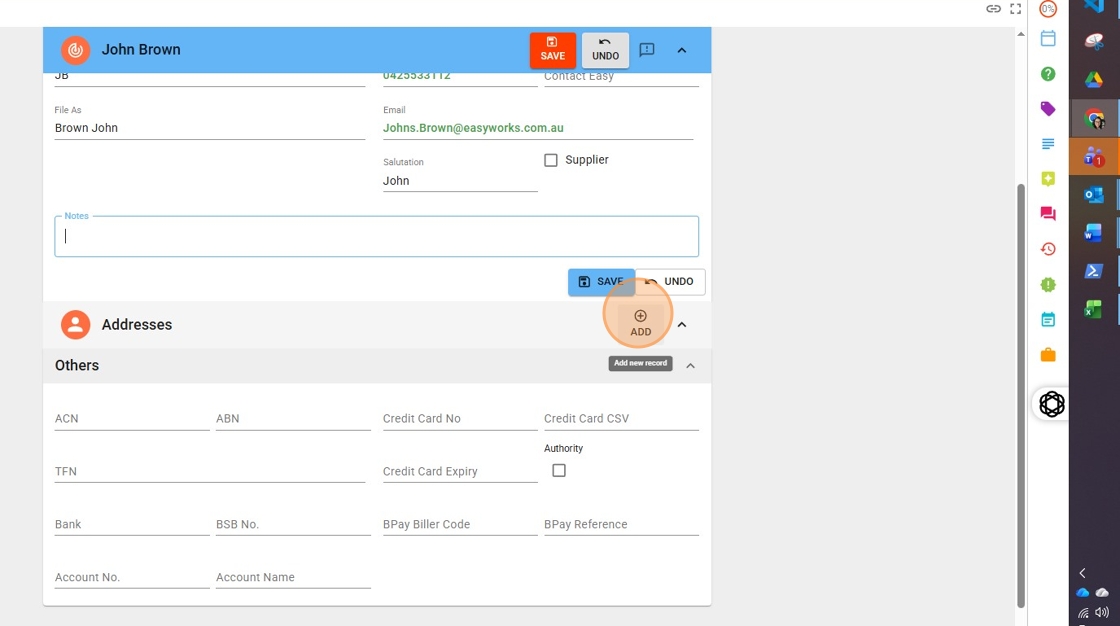Enable the Authority checkbox
The image size is (1120, 626).
point(559,470)
